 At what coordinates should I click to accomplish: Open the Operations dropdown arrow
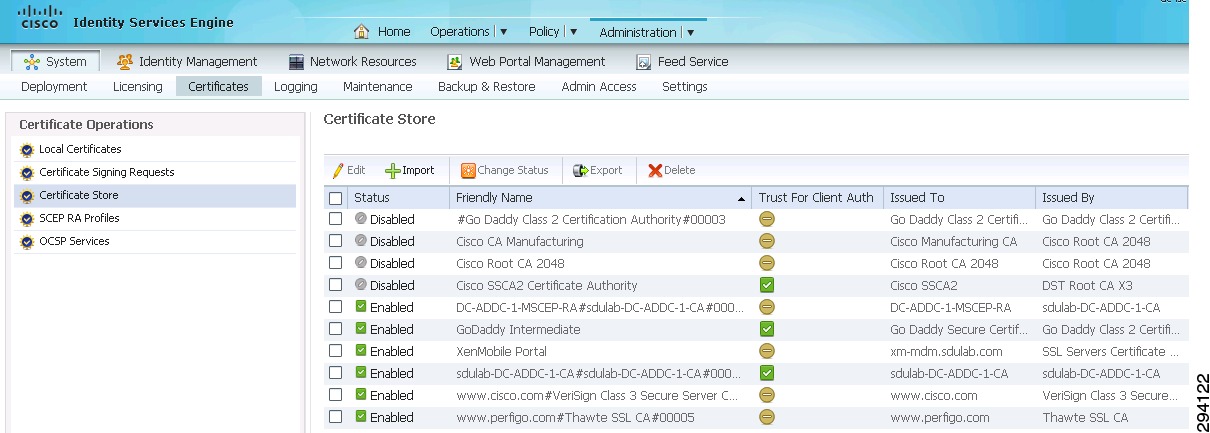point(503,32)
